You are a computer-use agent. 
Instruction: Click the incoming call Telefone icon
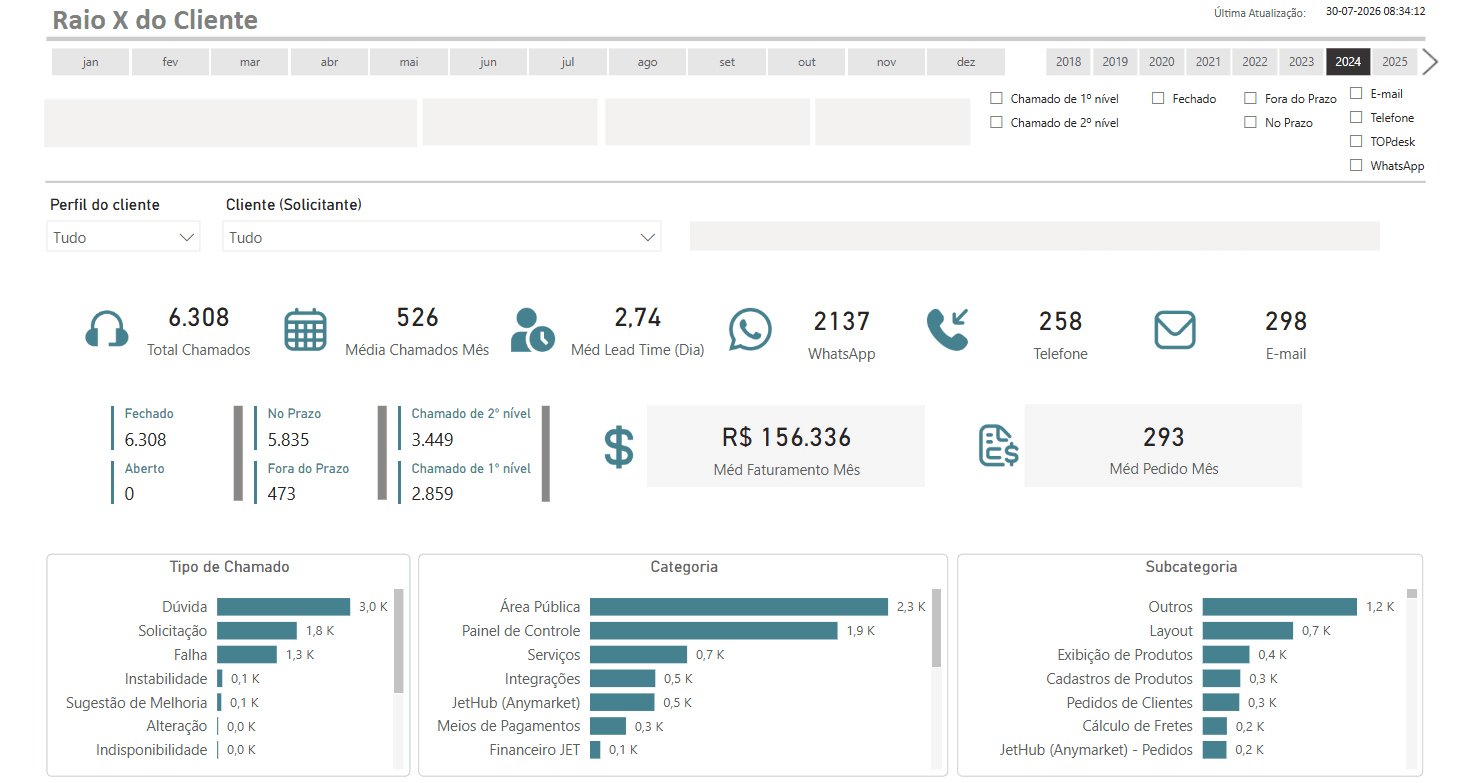[948, 329]
